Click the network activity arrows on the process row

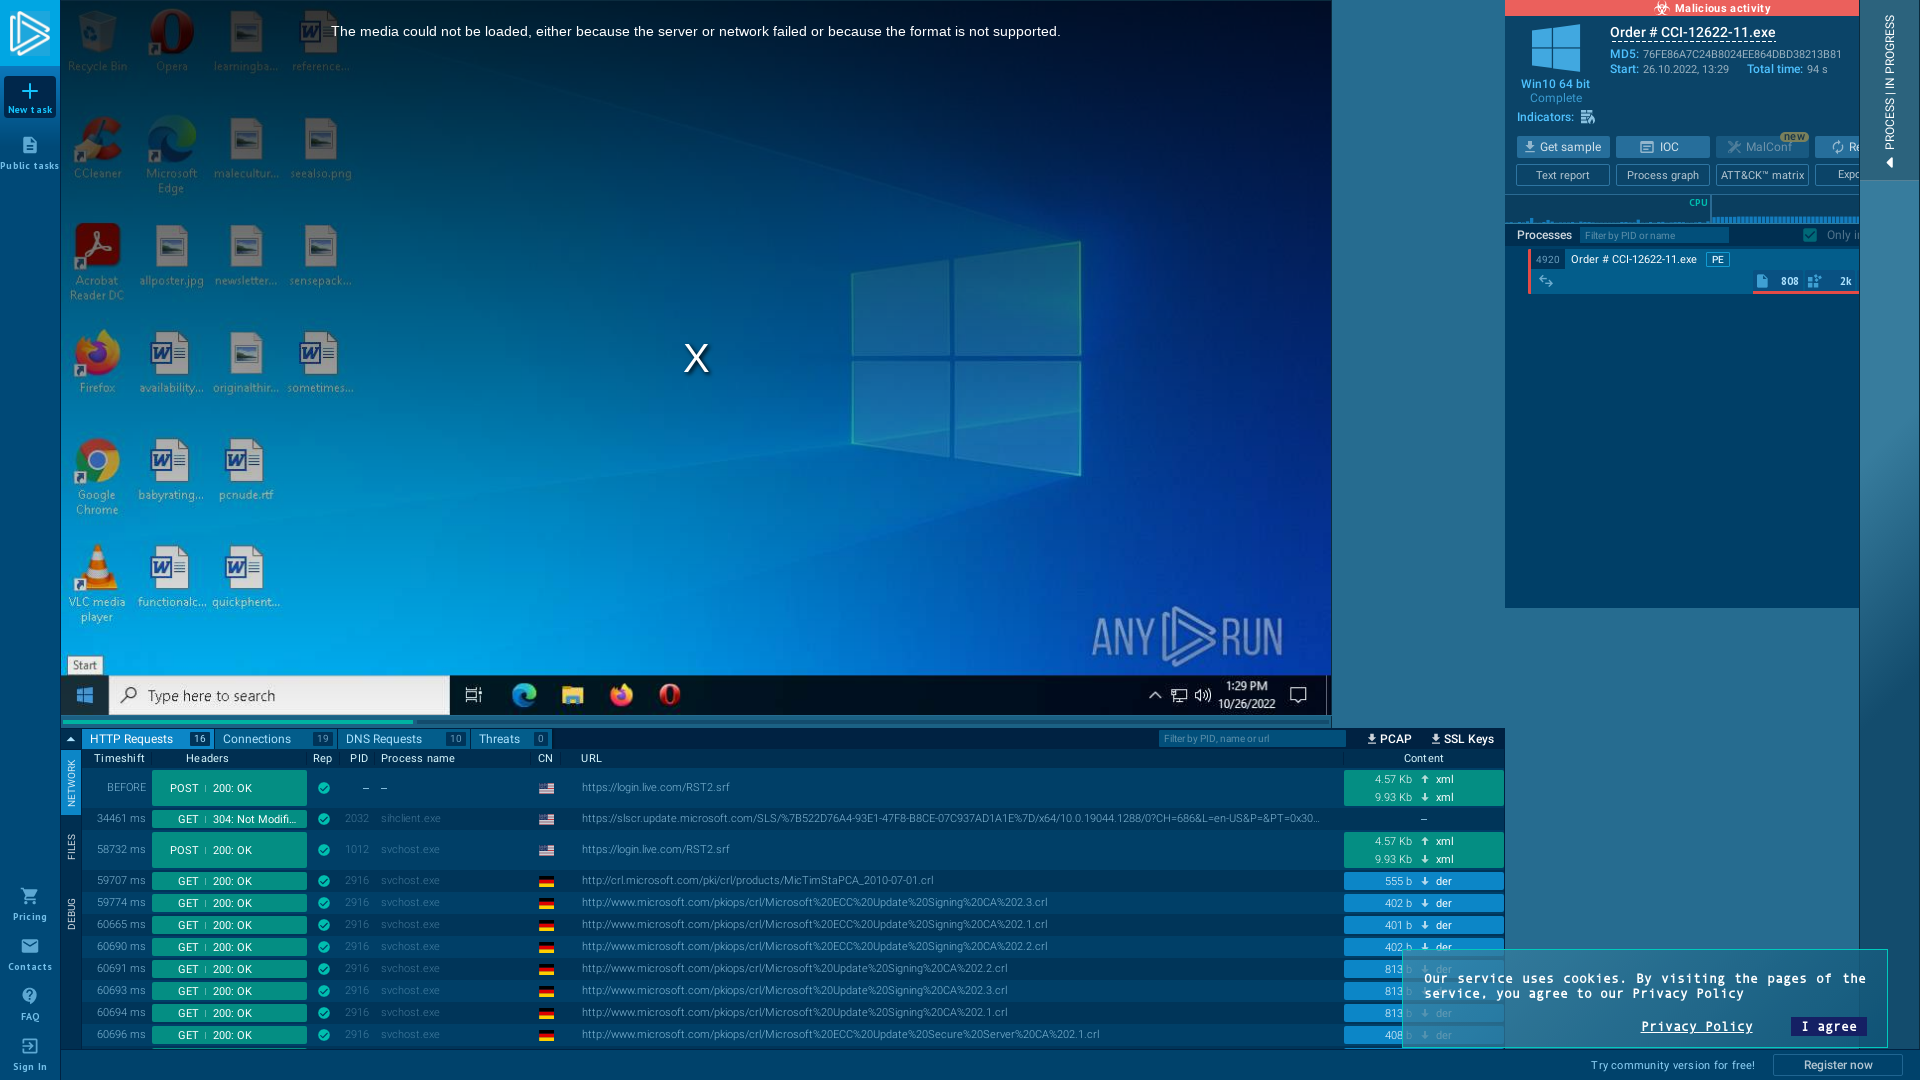[1547, 281]
